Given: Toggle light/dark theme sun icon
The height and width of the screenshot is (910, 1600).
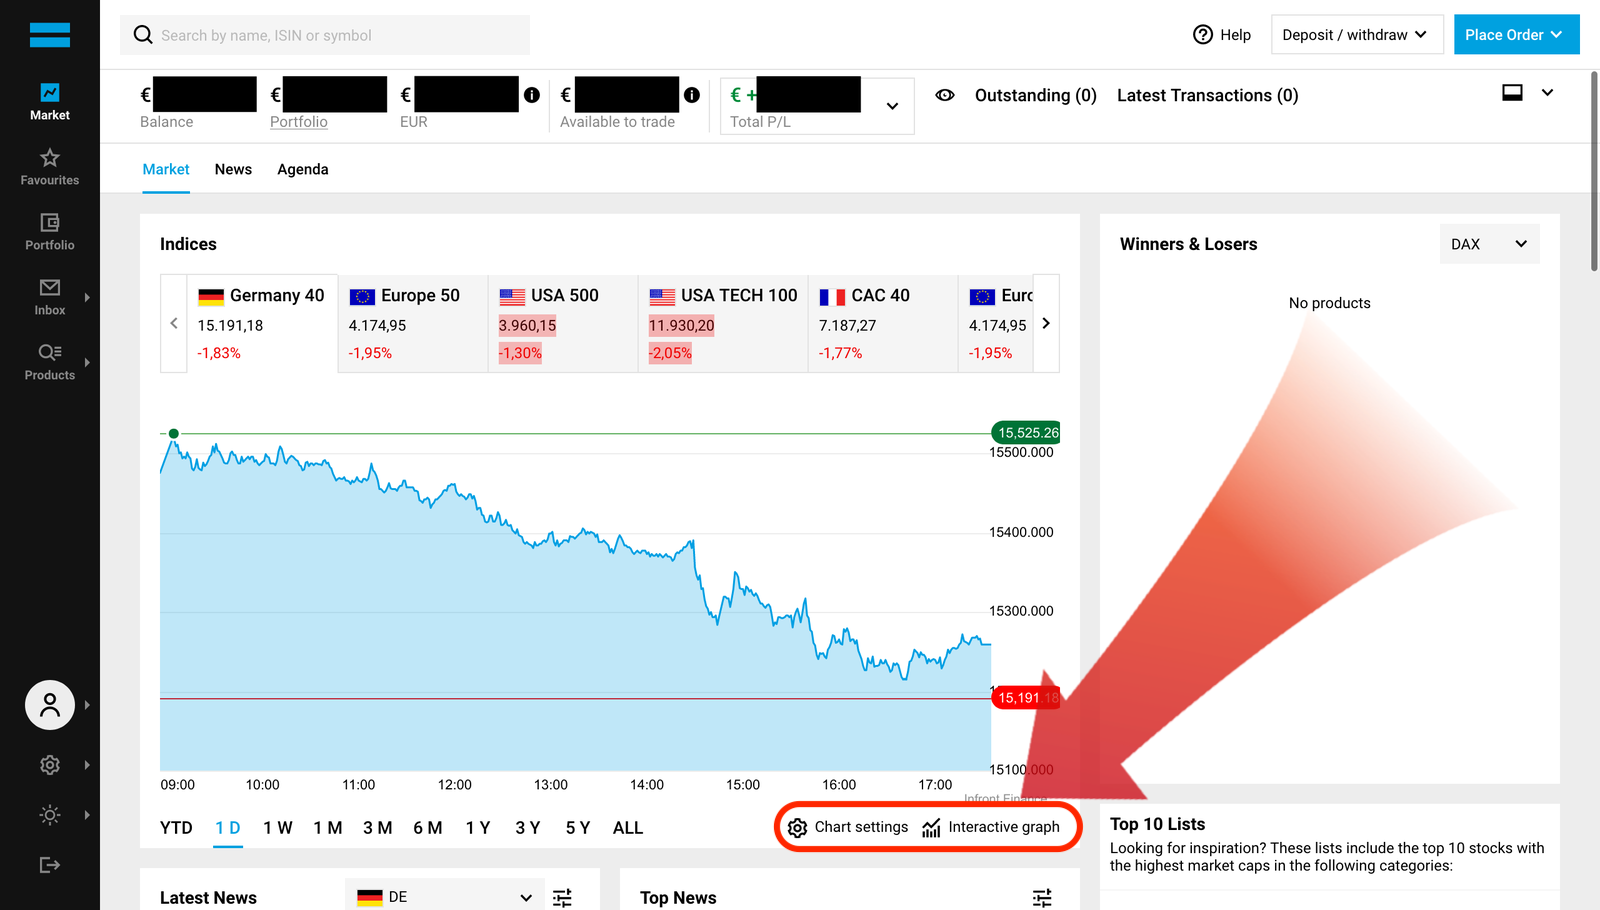Looking at the screenshot, I should 50,815.
